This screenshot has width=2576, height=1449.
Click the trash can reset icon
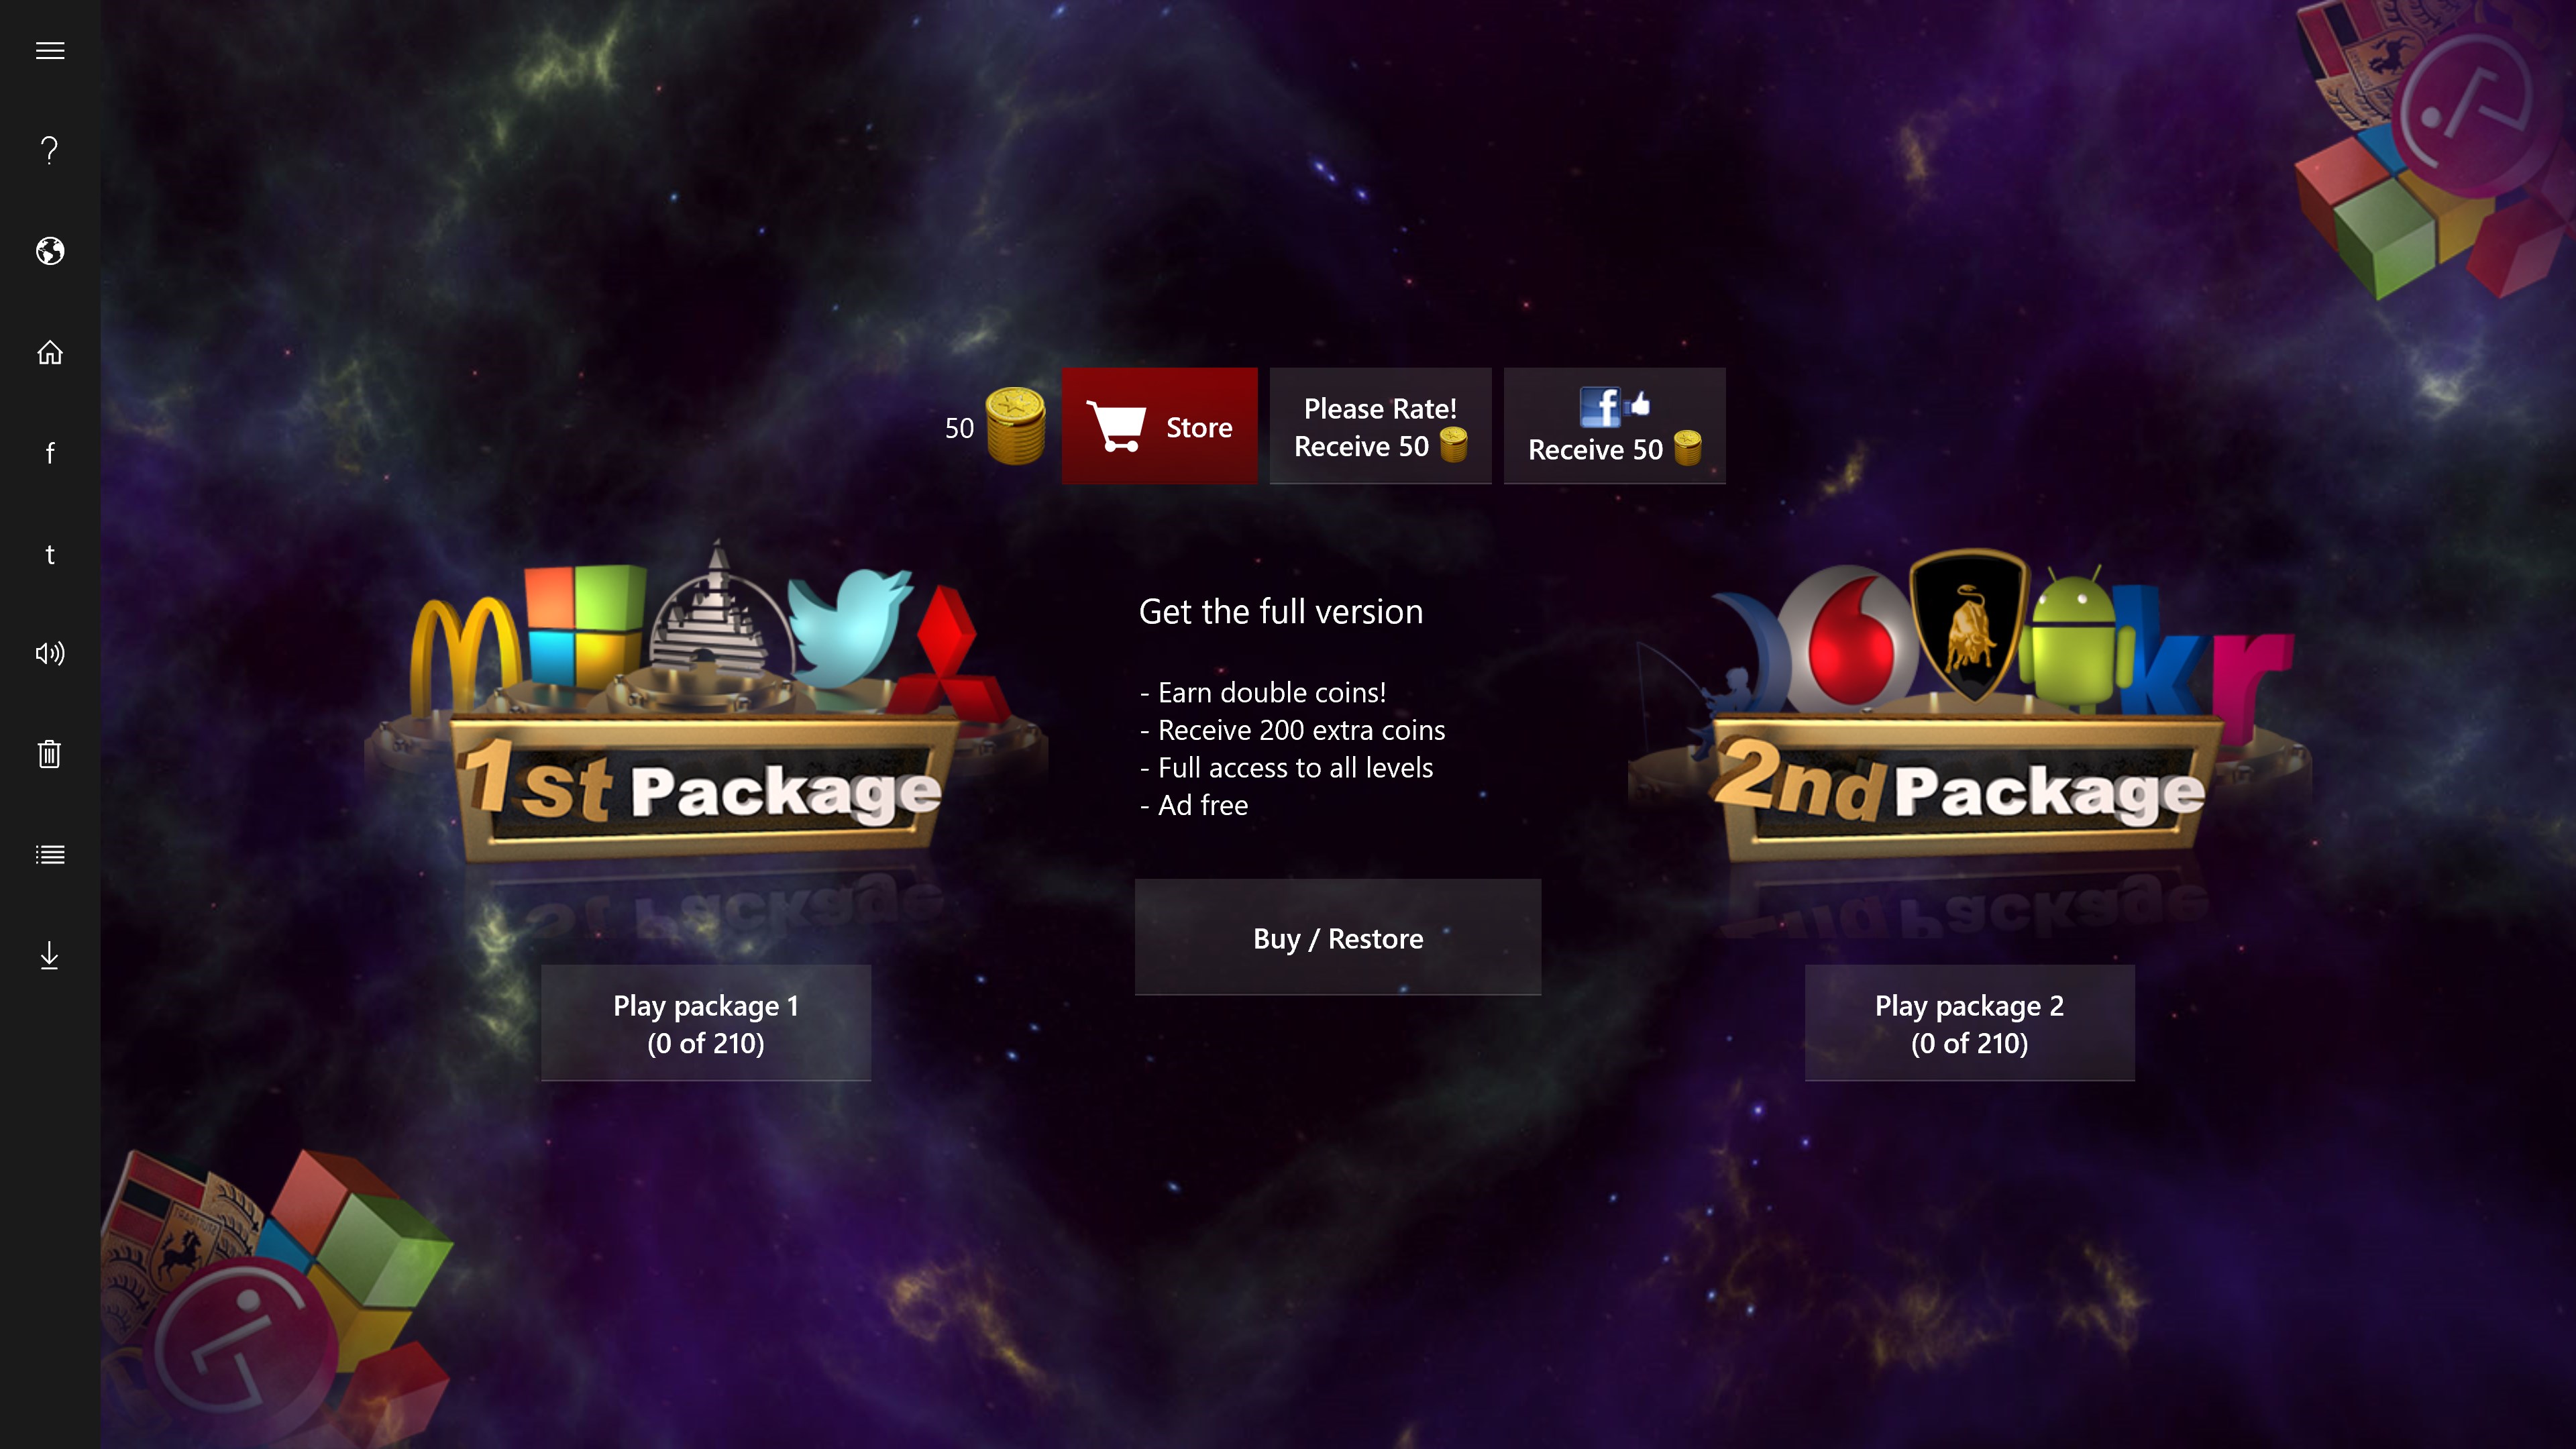[x=50, y=754]
